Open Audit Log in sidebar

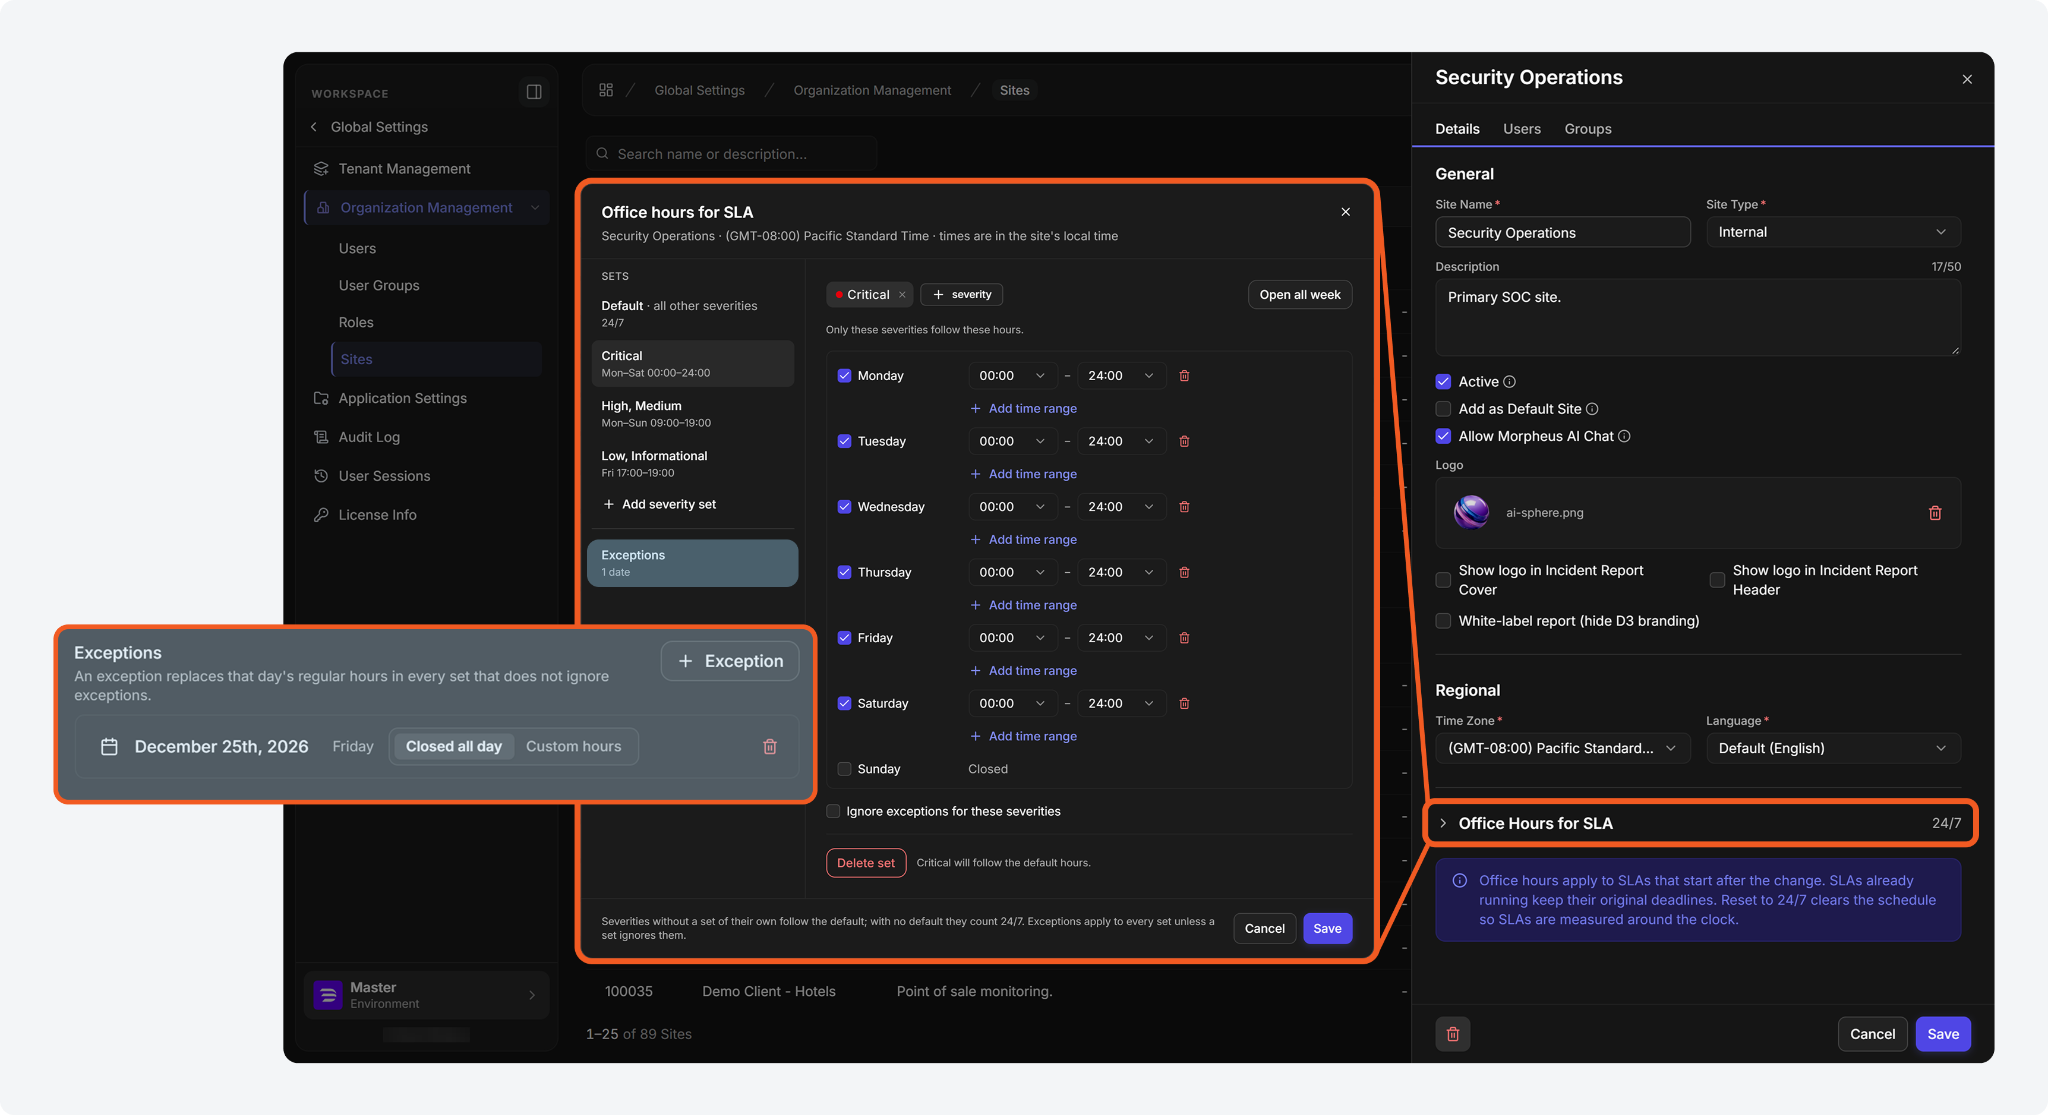pyautogui.click(x=369, y=437)
